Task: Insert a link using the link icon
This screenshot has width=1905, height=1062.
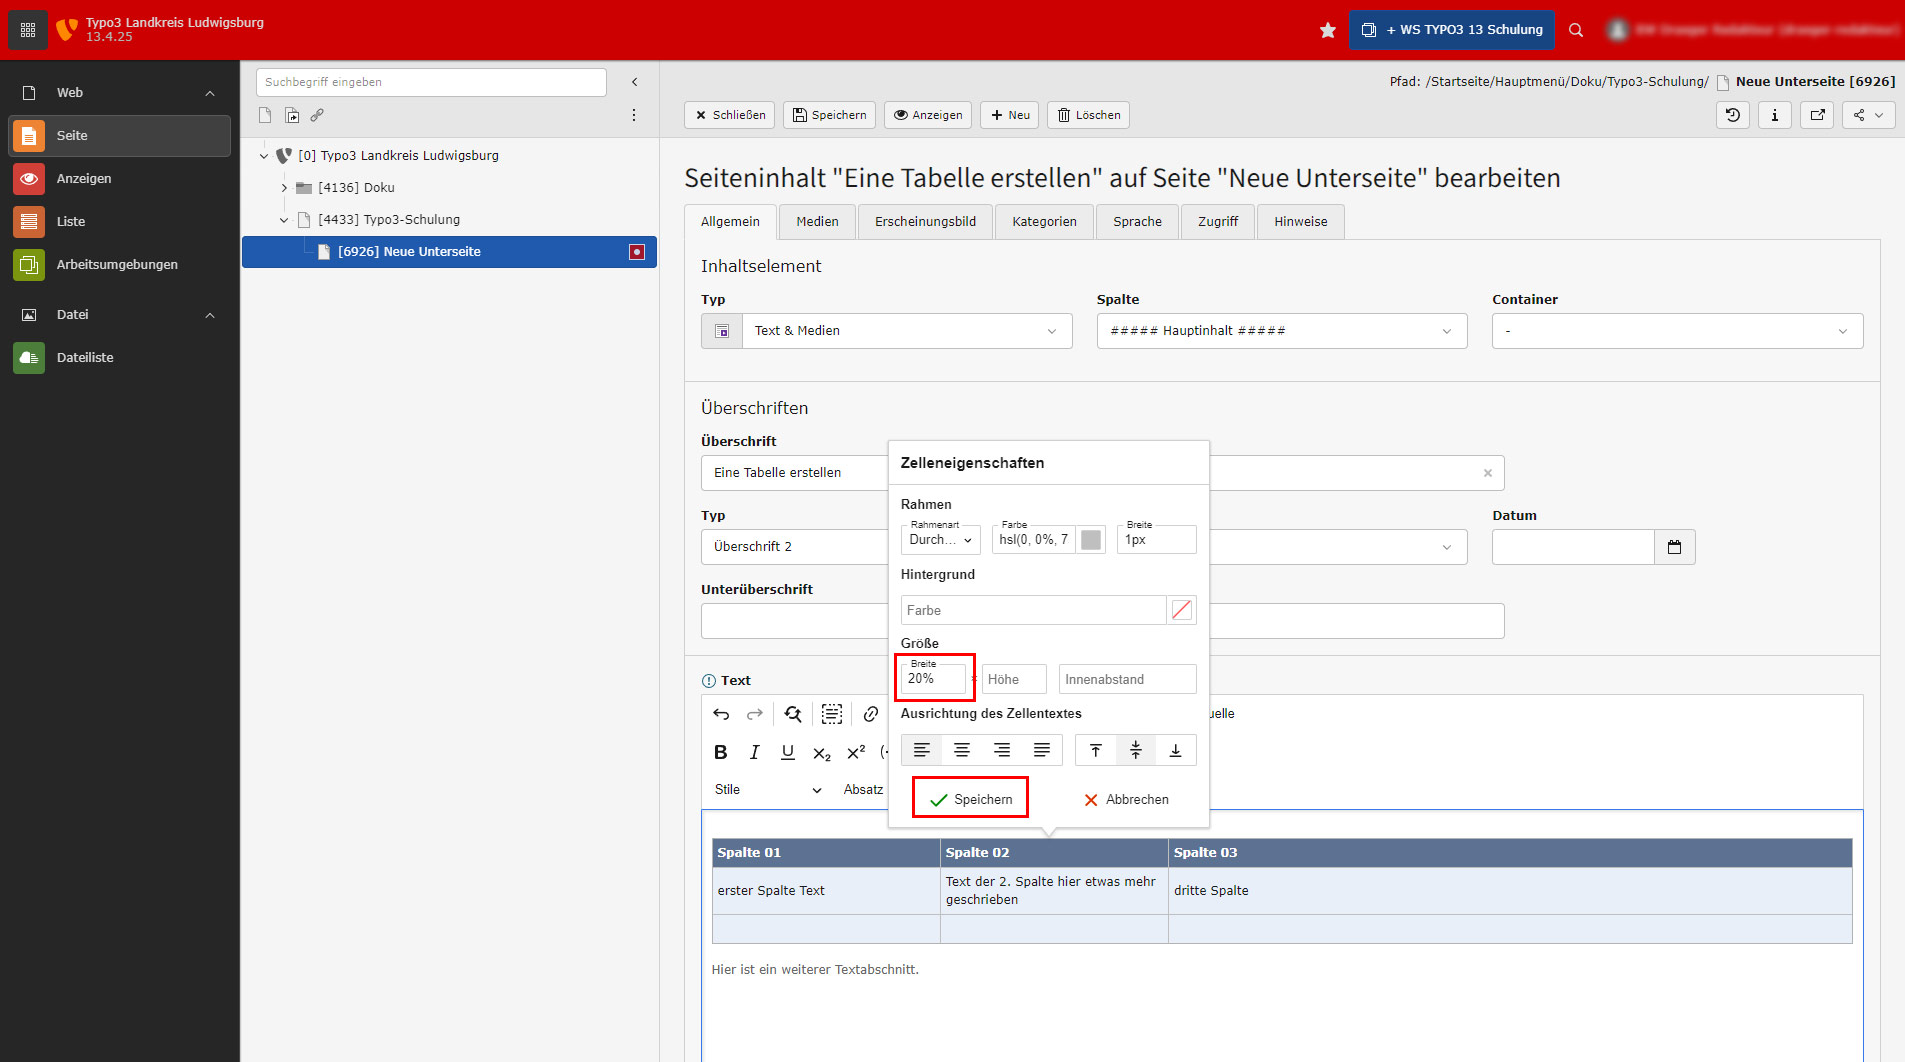Action: pyautogui.click(x=871, y=714)
